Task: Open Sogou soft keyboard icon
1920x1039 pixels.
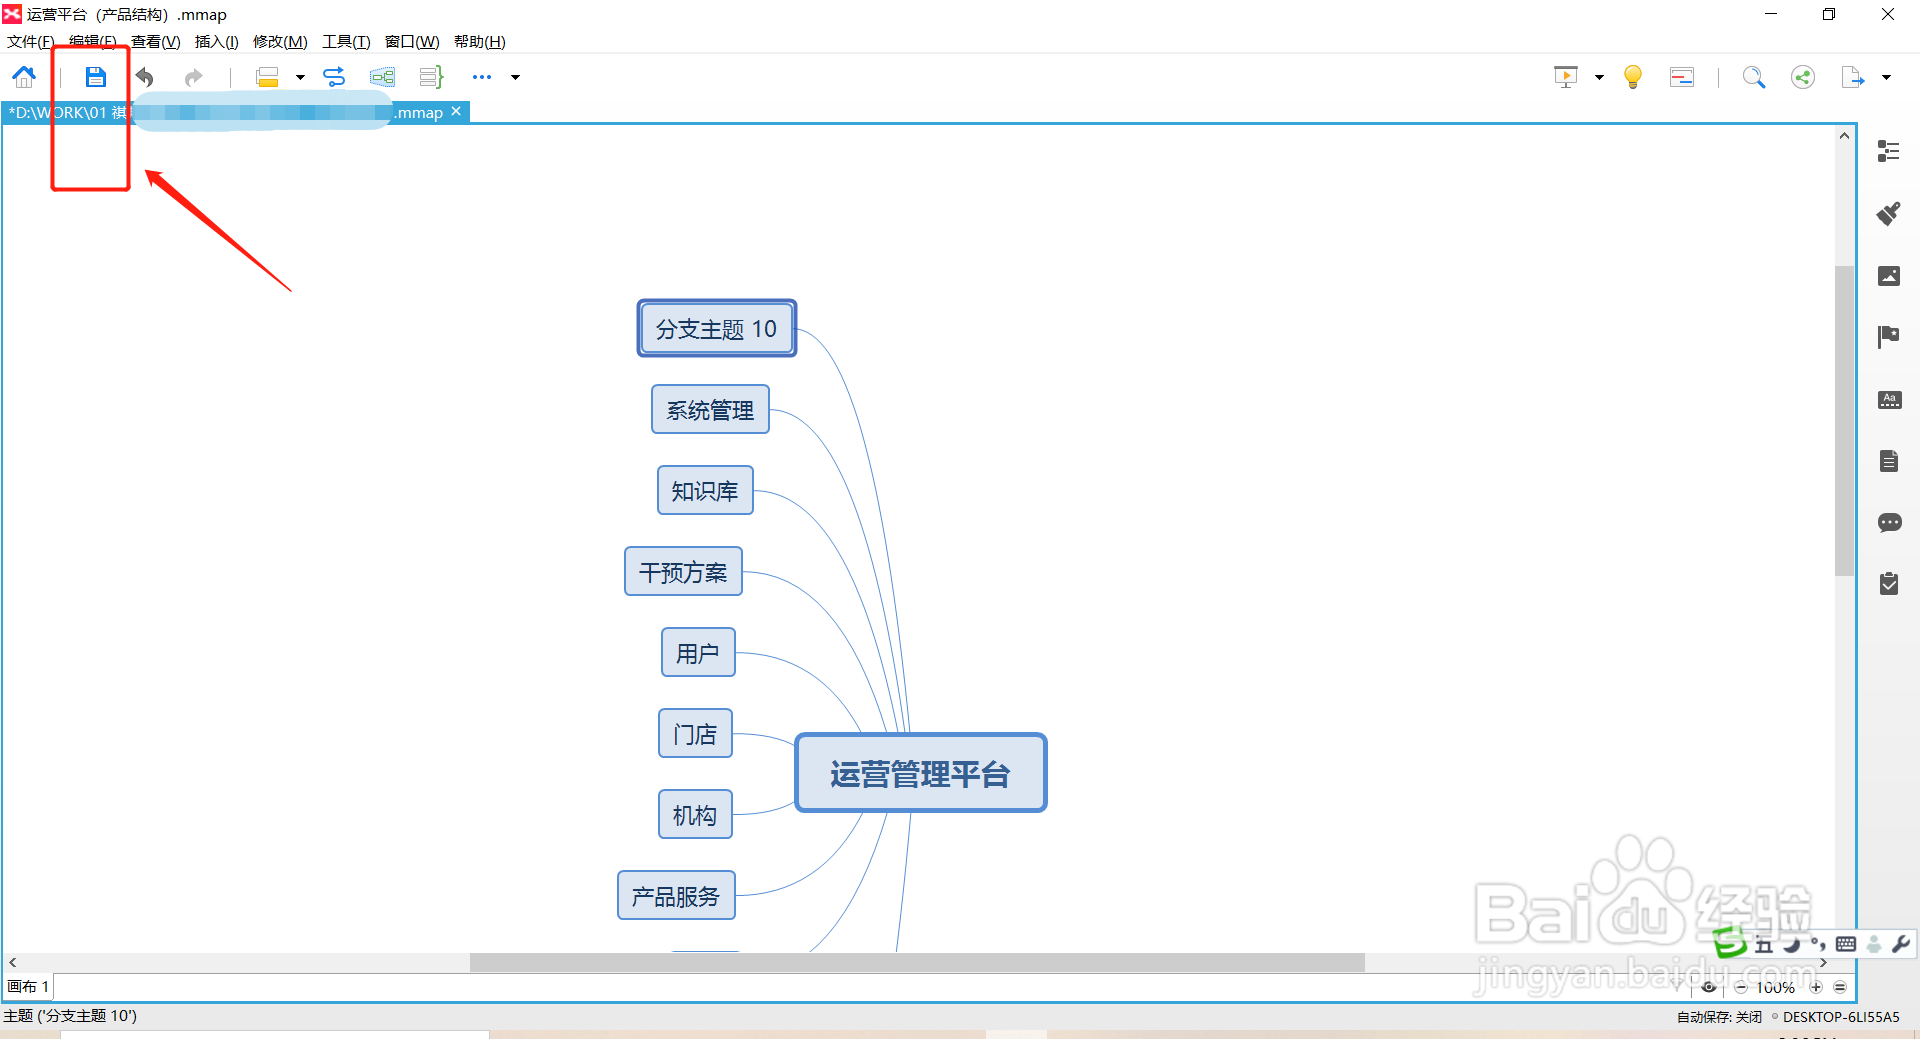Action: click(1846, 944)
